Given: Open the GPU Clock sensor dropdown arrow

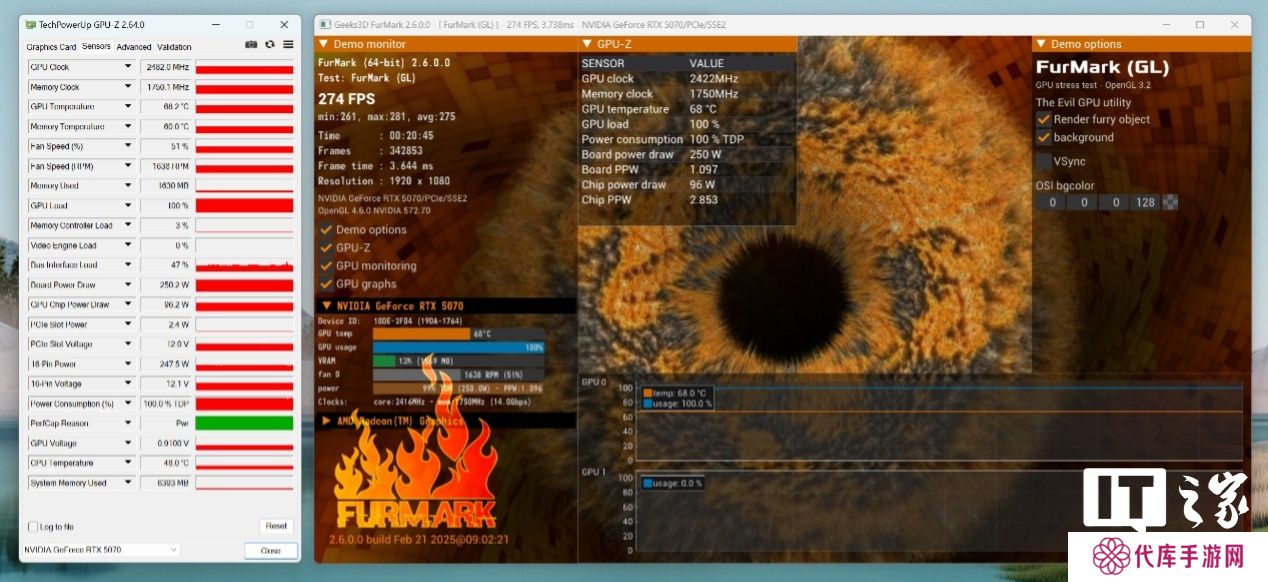Looking at the screenshot, I should (128, 67).
